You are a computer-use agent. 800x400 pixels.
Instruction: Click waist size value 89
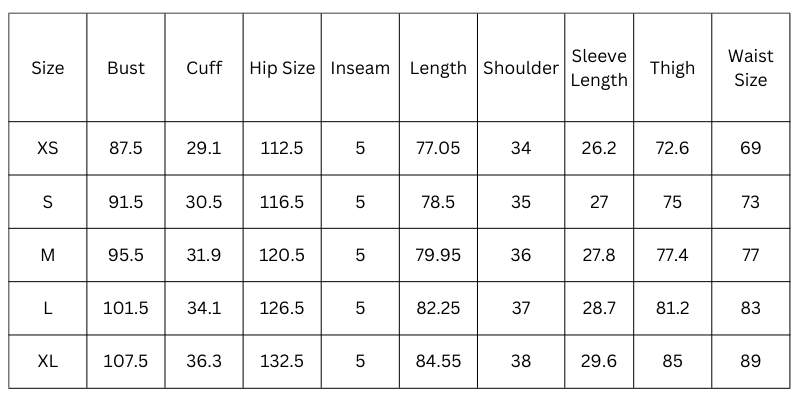[750, 361]
